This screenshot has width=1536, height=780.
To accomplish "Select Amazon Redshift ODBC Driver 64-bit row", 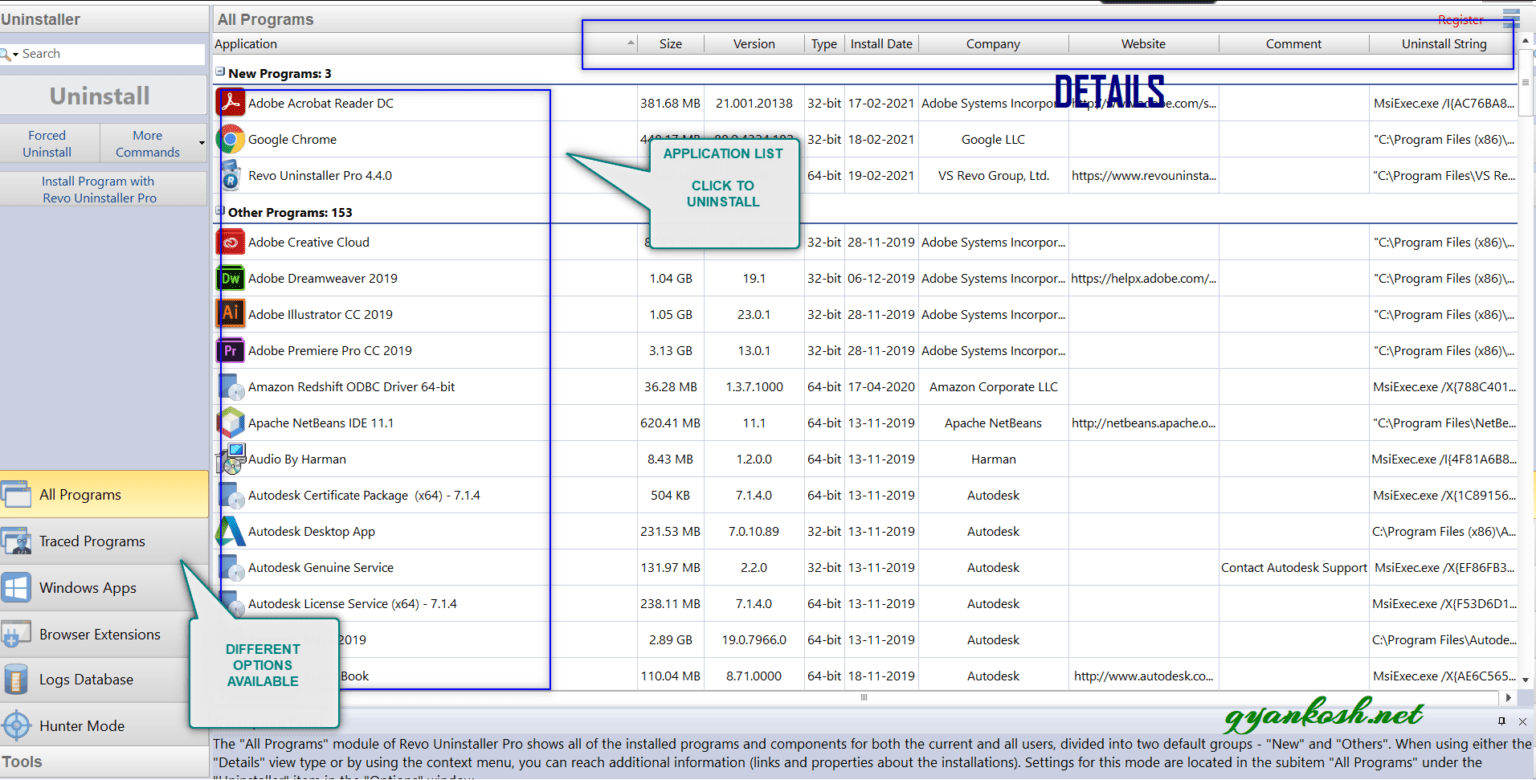I will coord(866,387).
